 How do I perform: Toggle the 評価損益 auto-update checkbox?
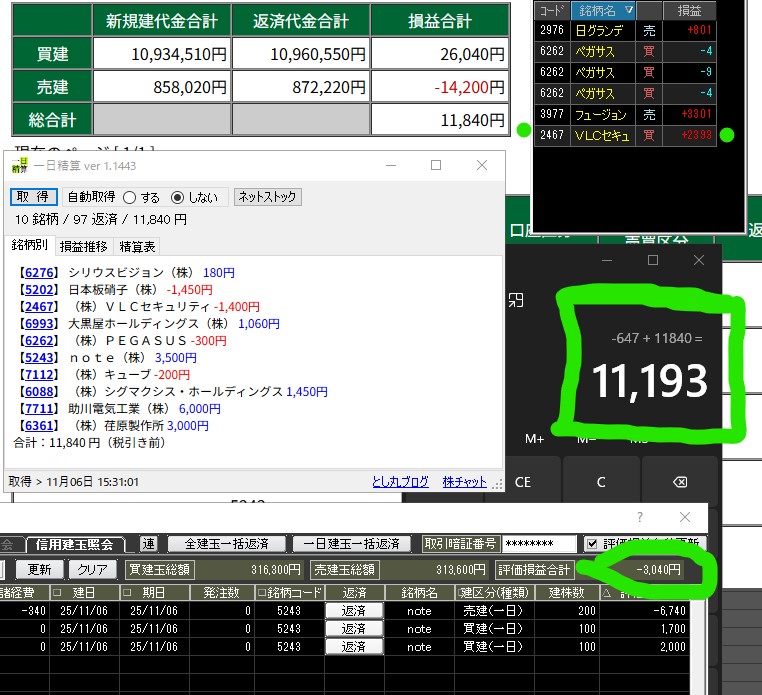coord(593,544)
